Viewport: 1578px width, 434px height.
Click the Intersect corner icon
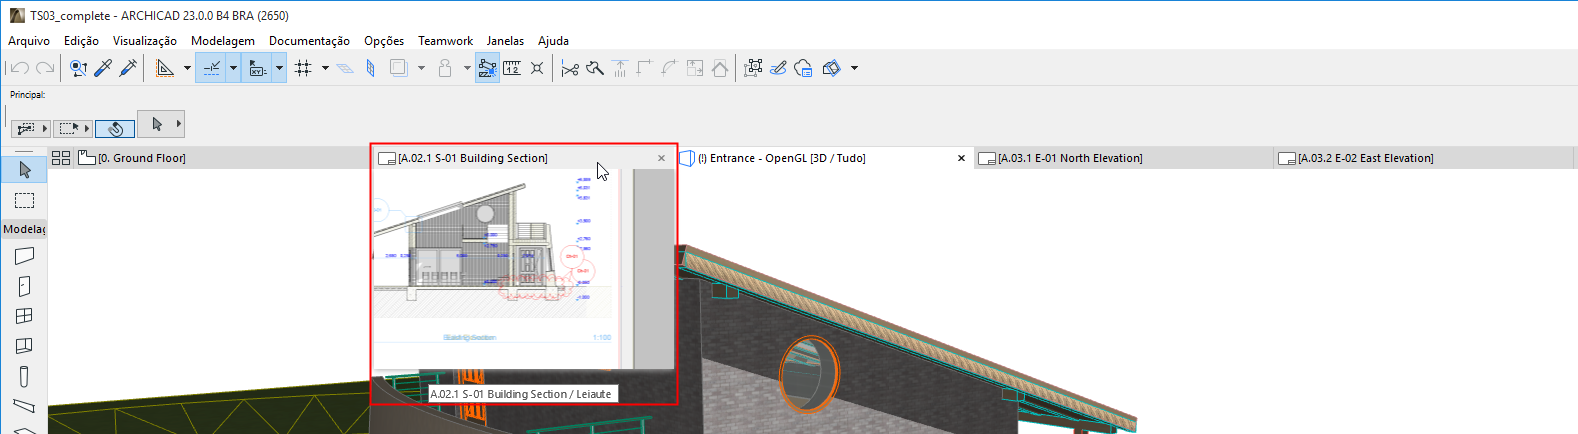(x=644, y=68)
